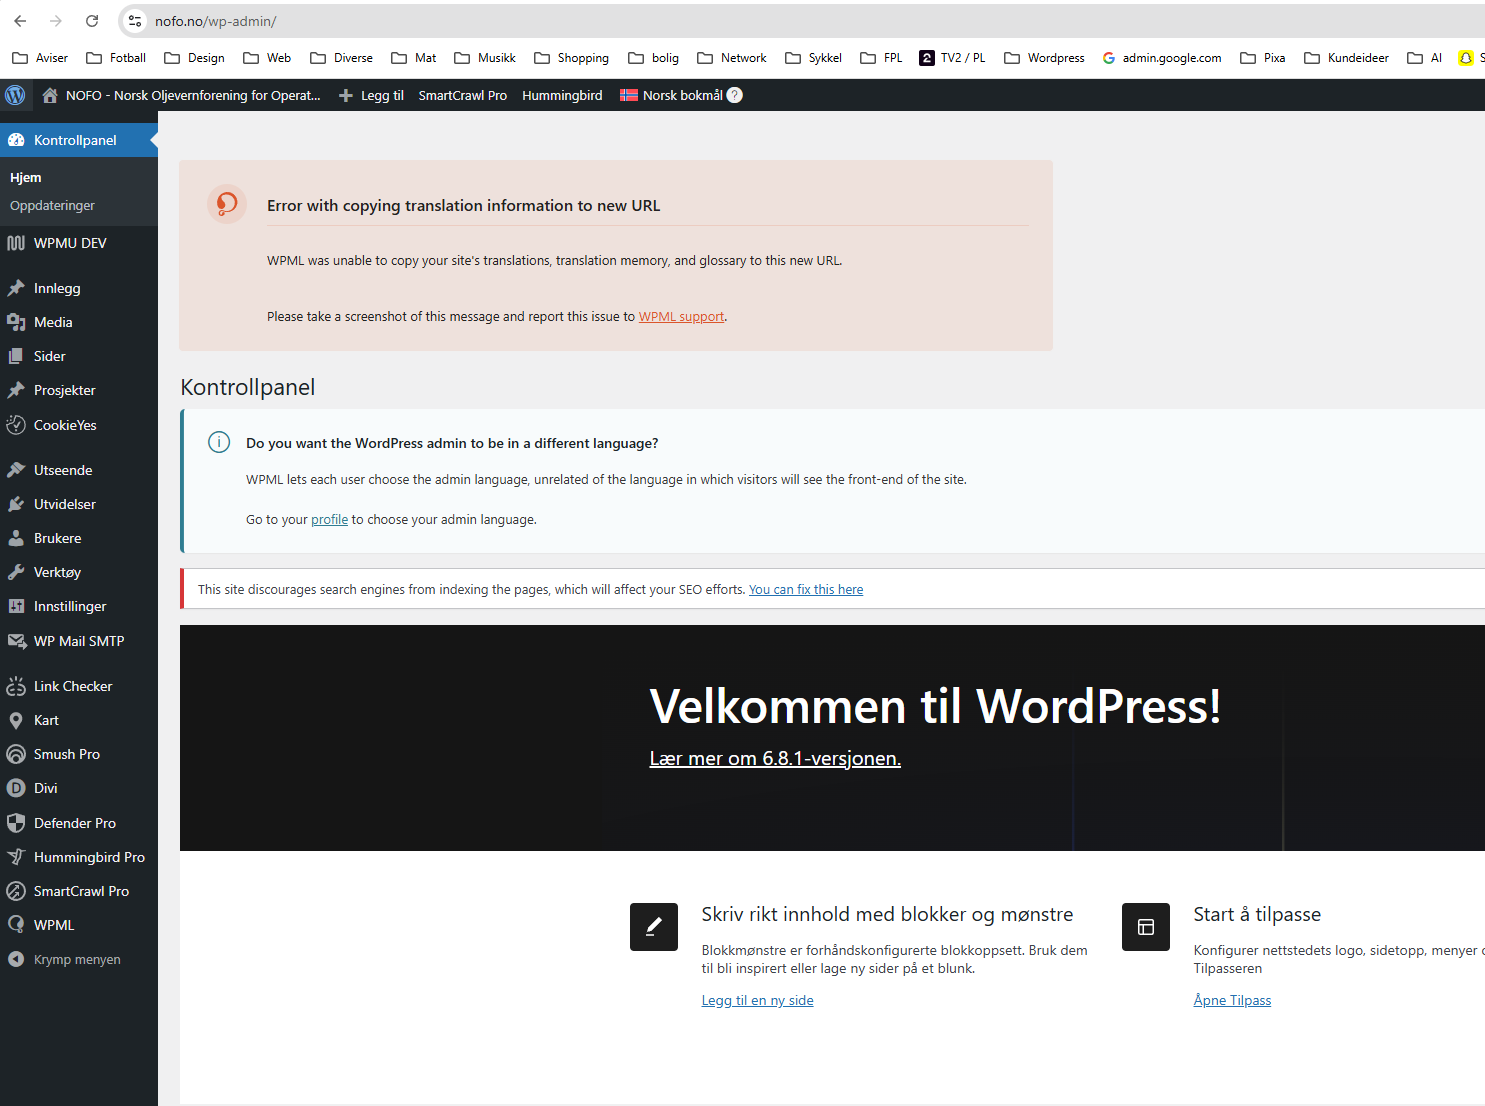Screen dimensions: 1485x1106
Task: Click the Utvidelser plugin icon
Action: 16,504
